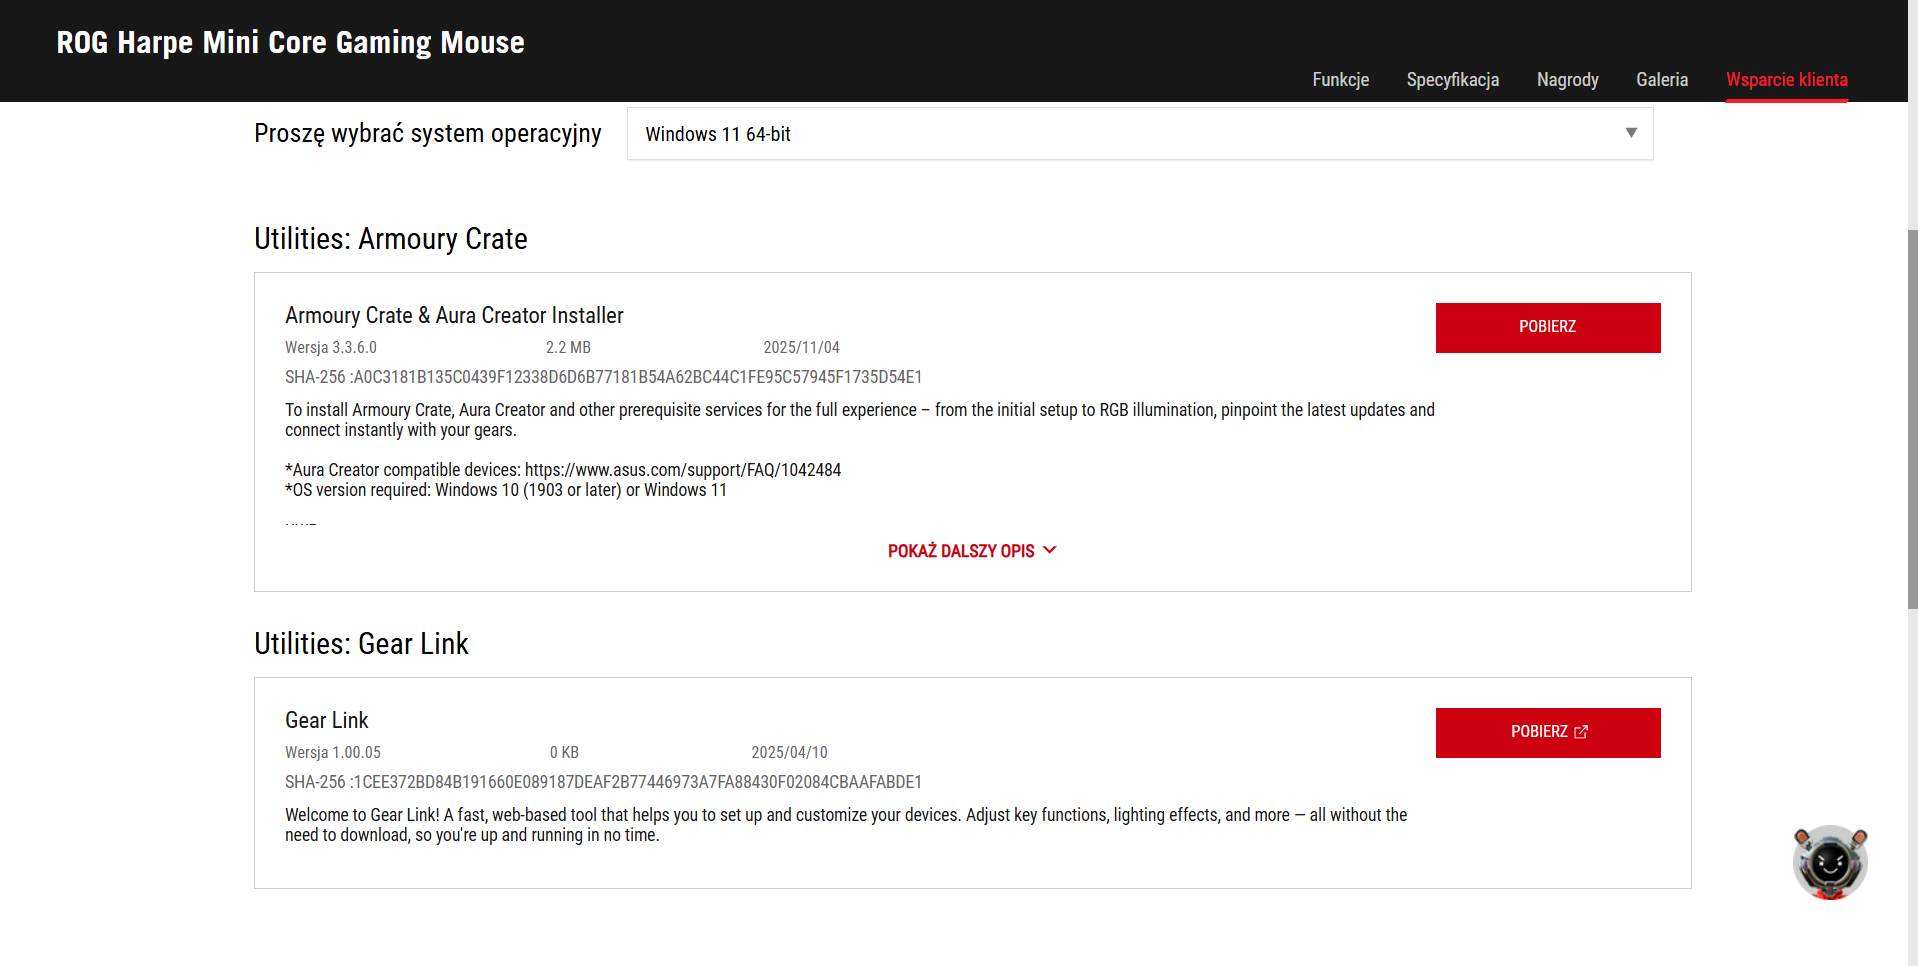Image resolution: width=1918 pixels, height=966 pixels.
Task: Click the page vertical scrollbar thumb
Action: [1912, 420]
